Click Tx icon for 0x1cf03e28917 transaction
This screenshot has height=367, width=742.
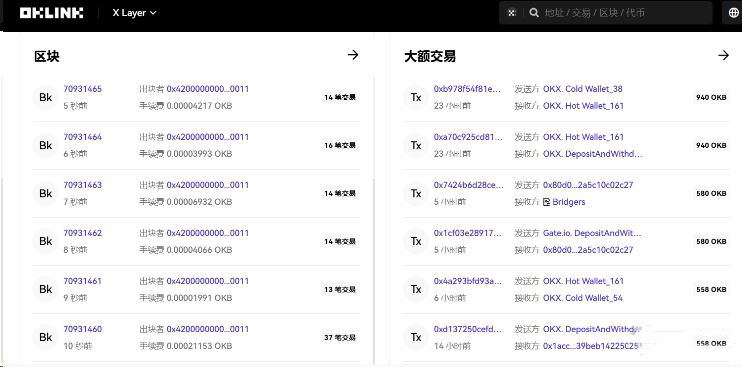tap(416, 241)
